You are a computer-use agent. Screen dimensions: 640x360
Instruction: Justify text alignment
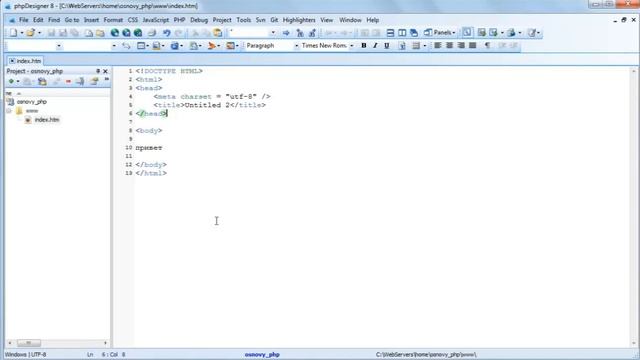pos(473,46)
